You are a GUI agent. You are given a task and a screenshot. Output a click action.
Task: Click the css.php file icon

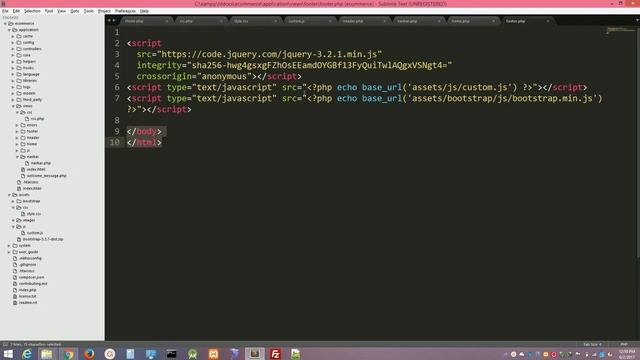[27, 118]
